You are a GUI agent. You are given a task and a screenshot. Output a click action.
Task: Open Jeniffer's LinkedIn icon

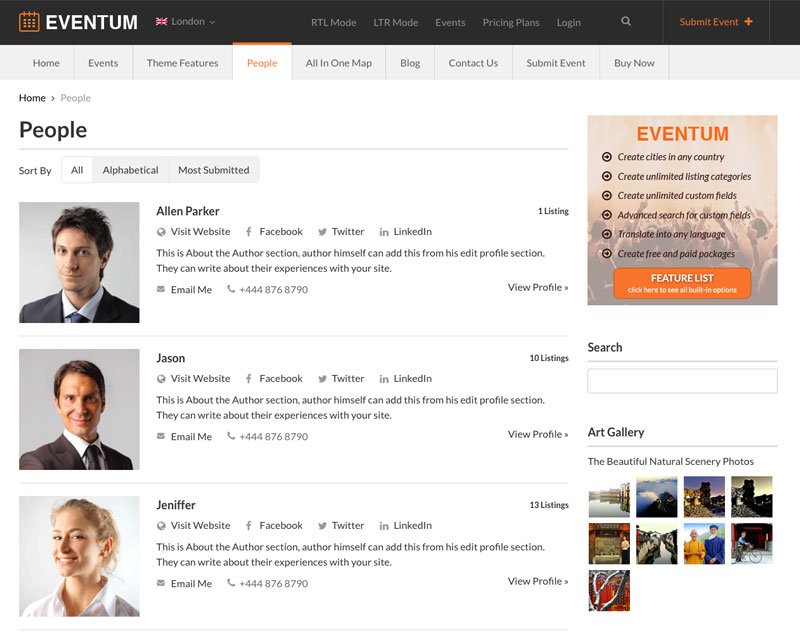point(384,525)
